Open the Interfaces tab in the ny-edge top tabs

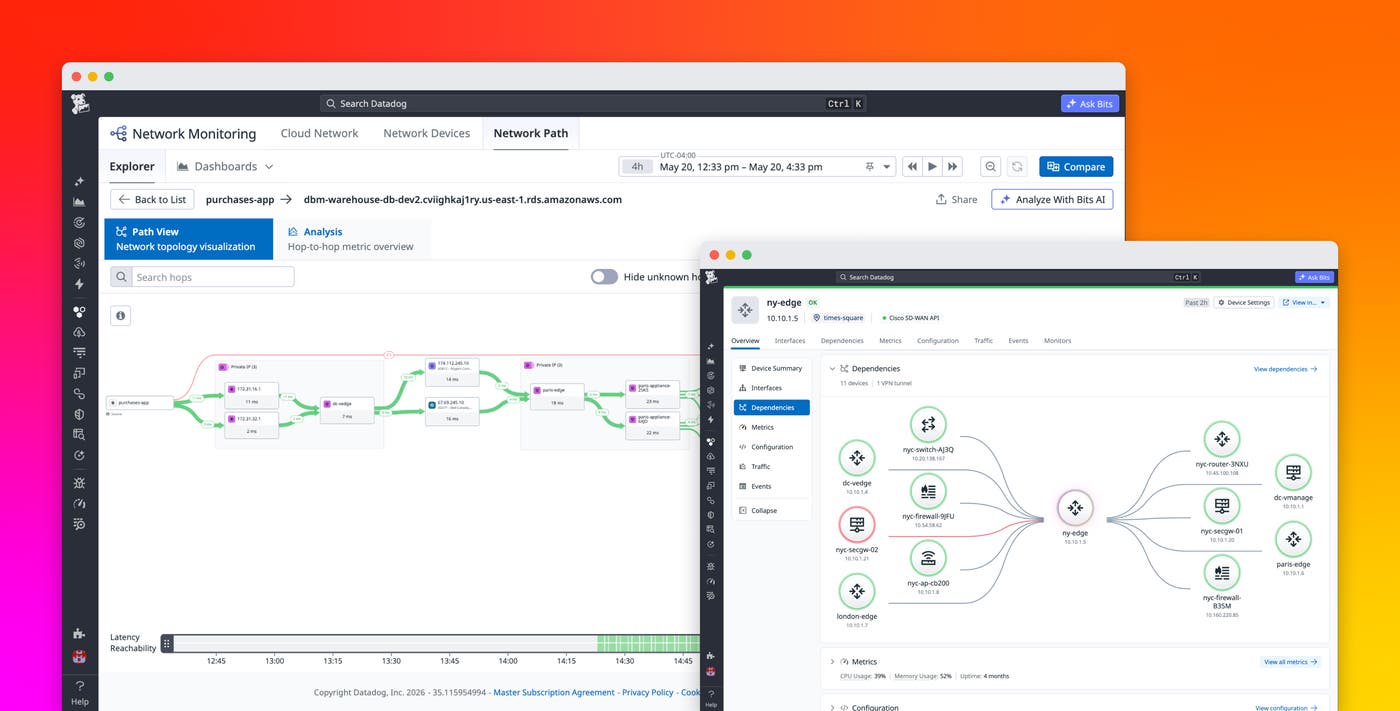tap(790, 341)
